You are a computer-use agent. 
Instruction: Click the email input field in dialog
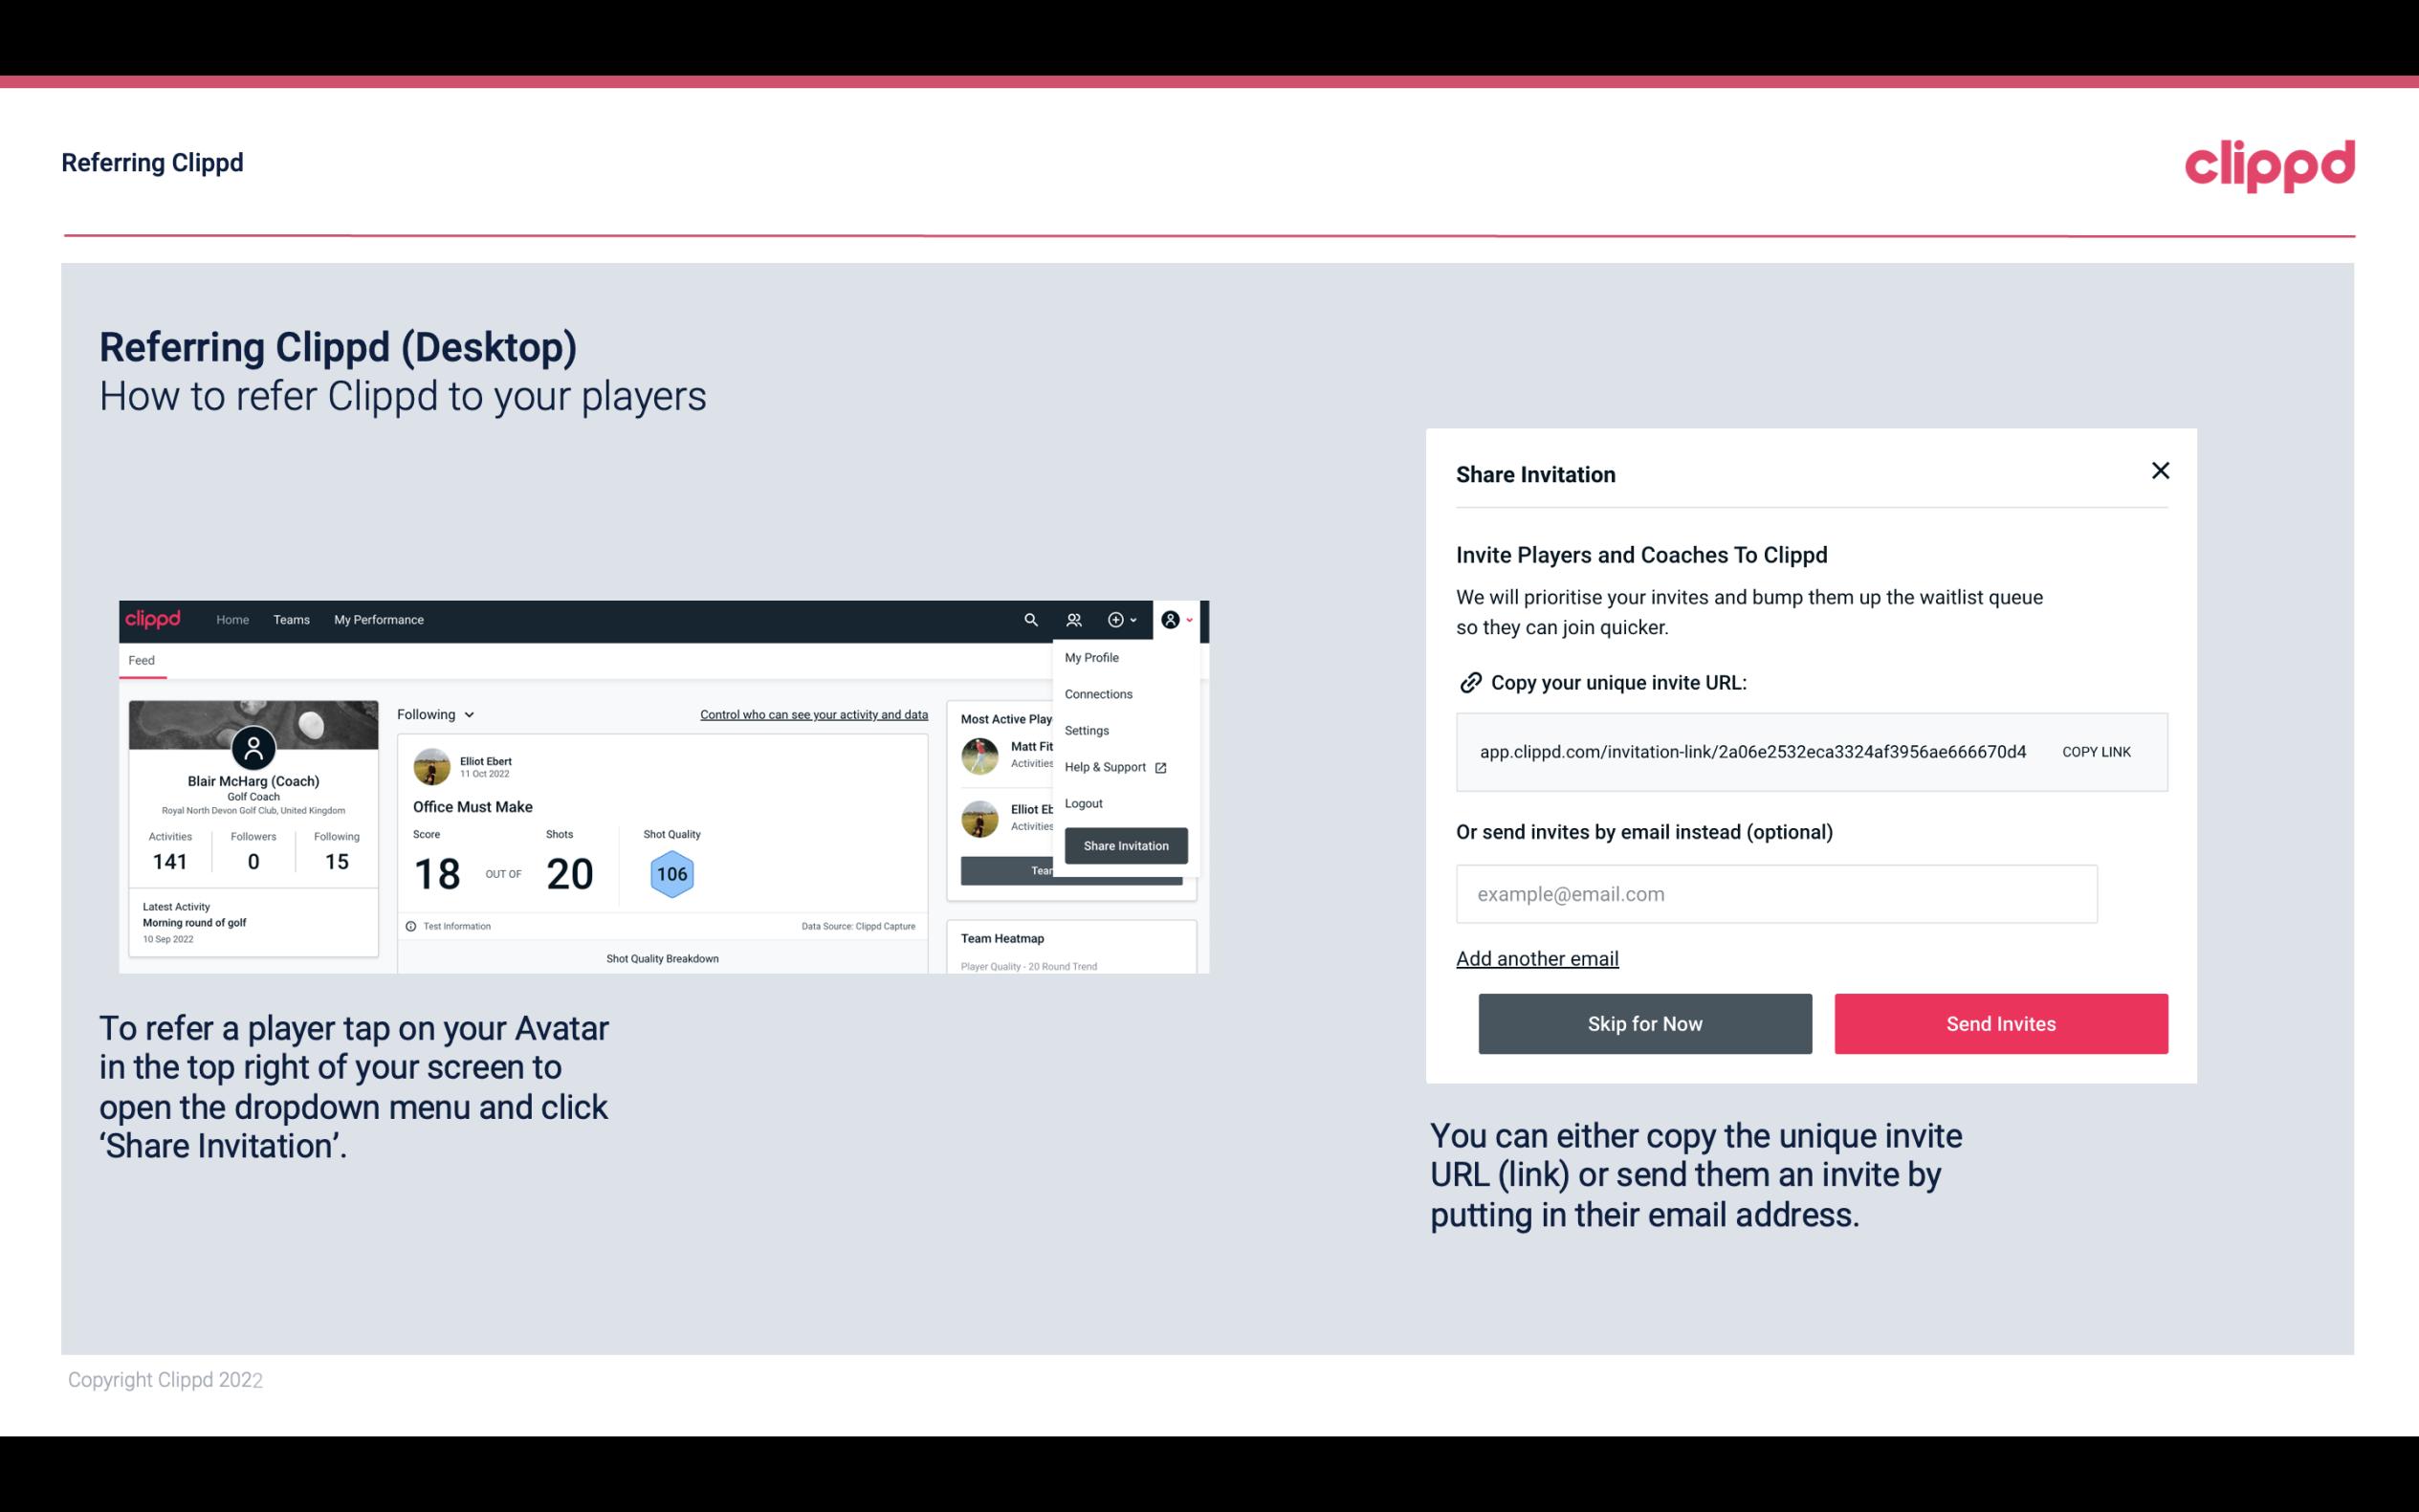click(1776, 893)
